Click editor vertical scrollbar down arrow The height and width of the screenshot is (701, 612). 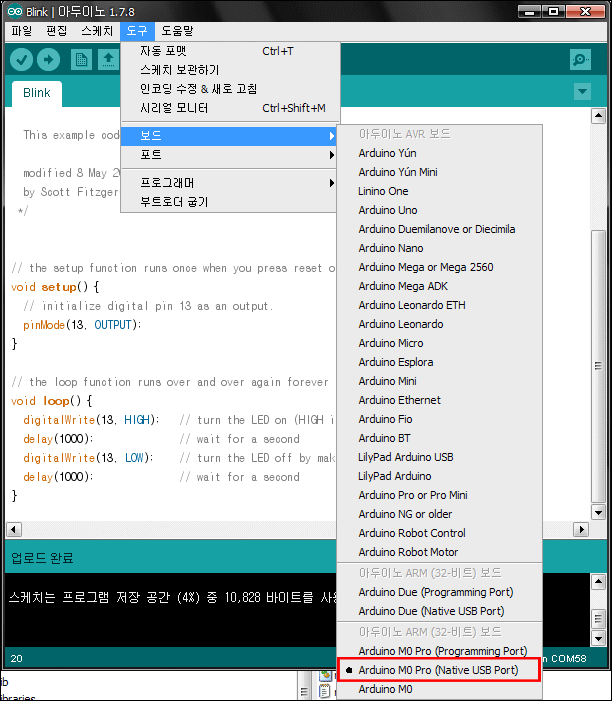click(x=598, y=512)
